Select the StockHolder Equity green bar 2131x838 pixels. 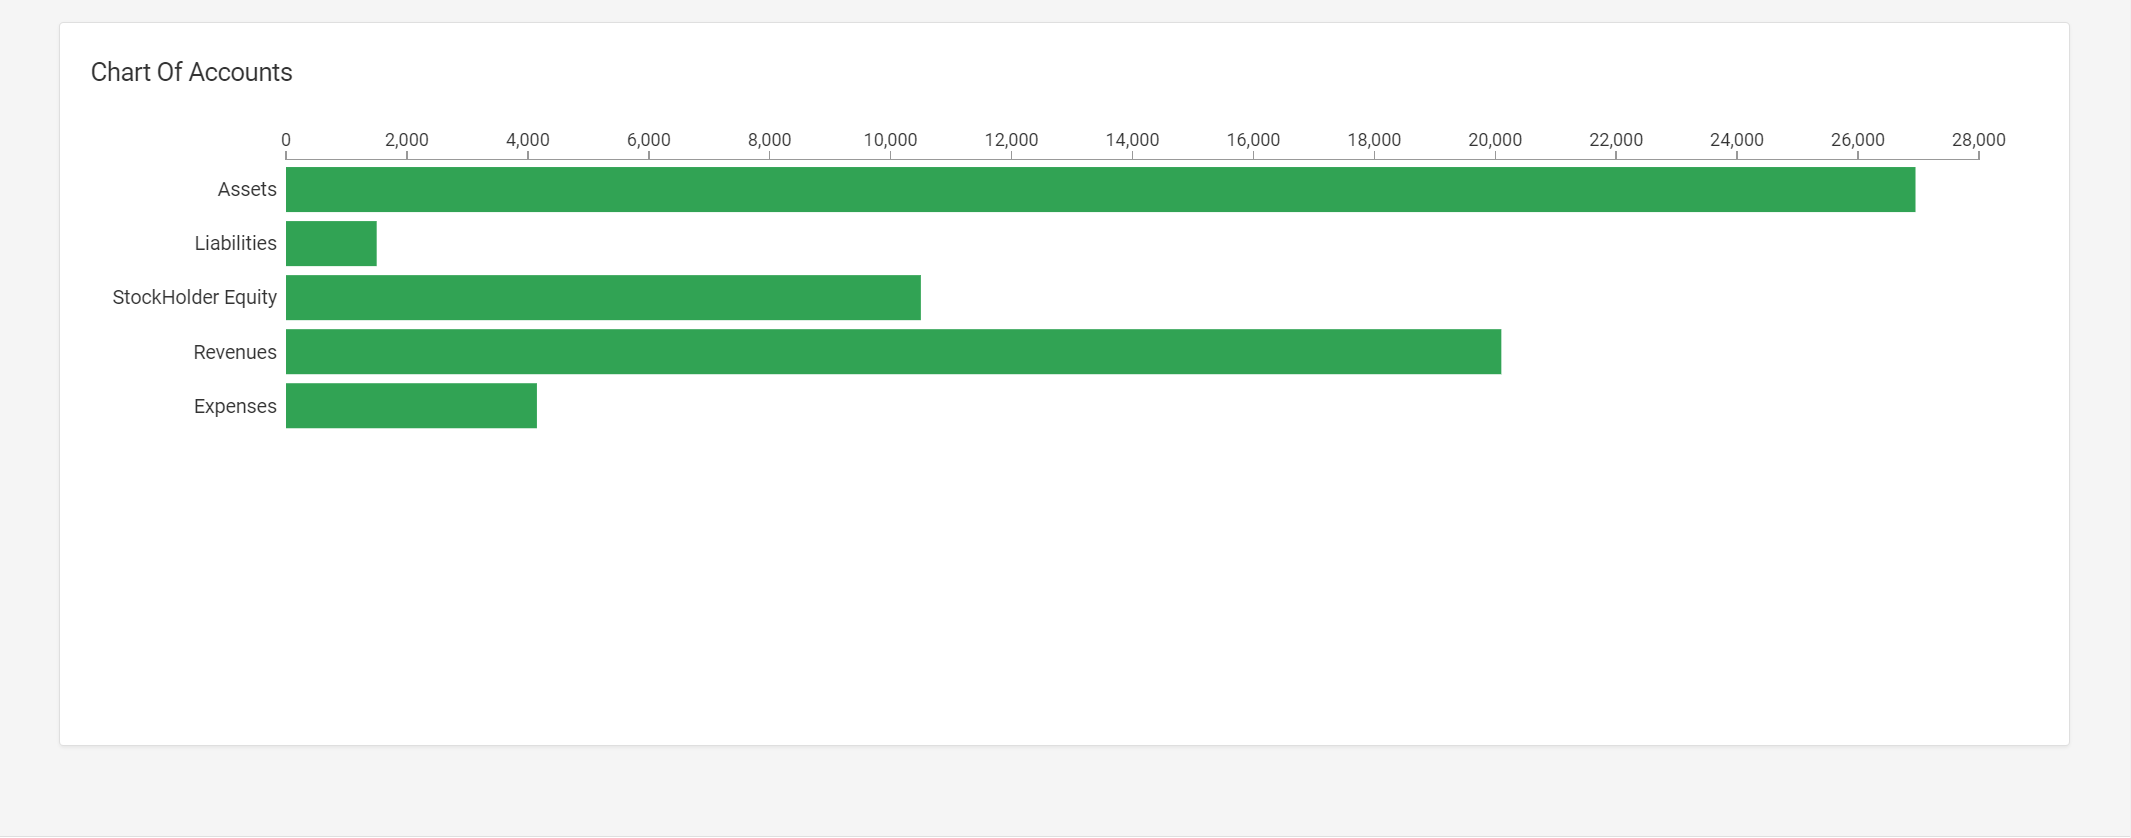tap(603, 298)
